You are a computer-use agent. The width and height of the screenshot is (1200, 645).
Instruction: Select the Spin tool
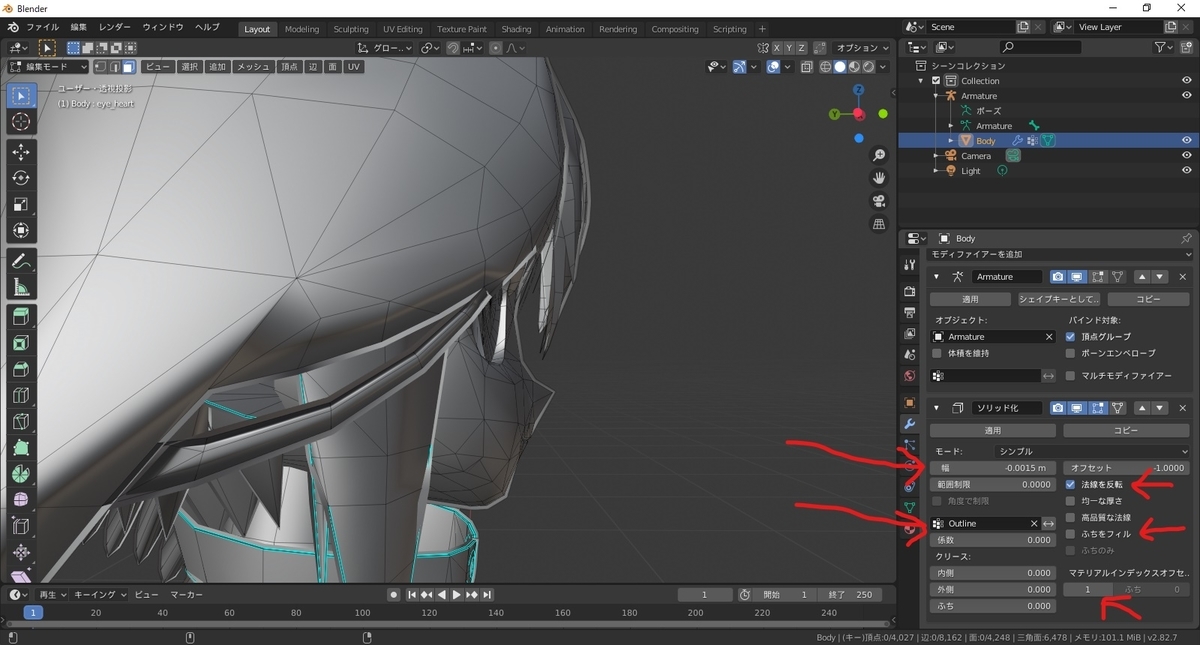tap(21, 473)
